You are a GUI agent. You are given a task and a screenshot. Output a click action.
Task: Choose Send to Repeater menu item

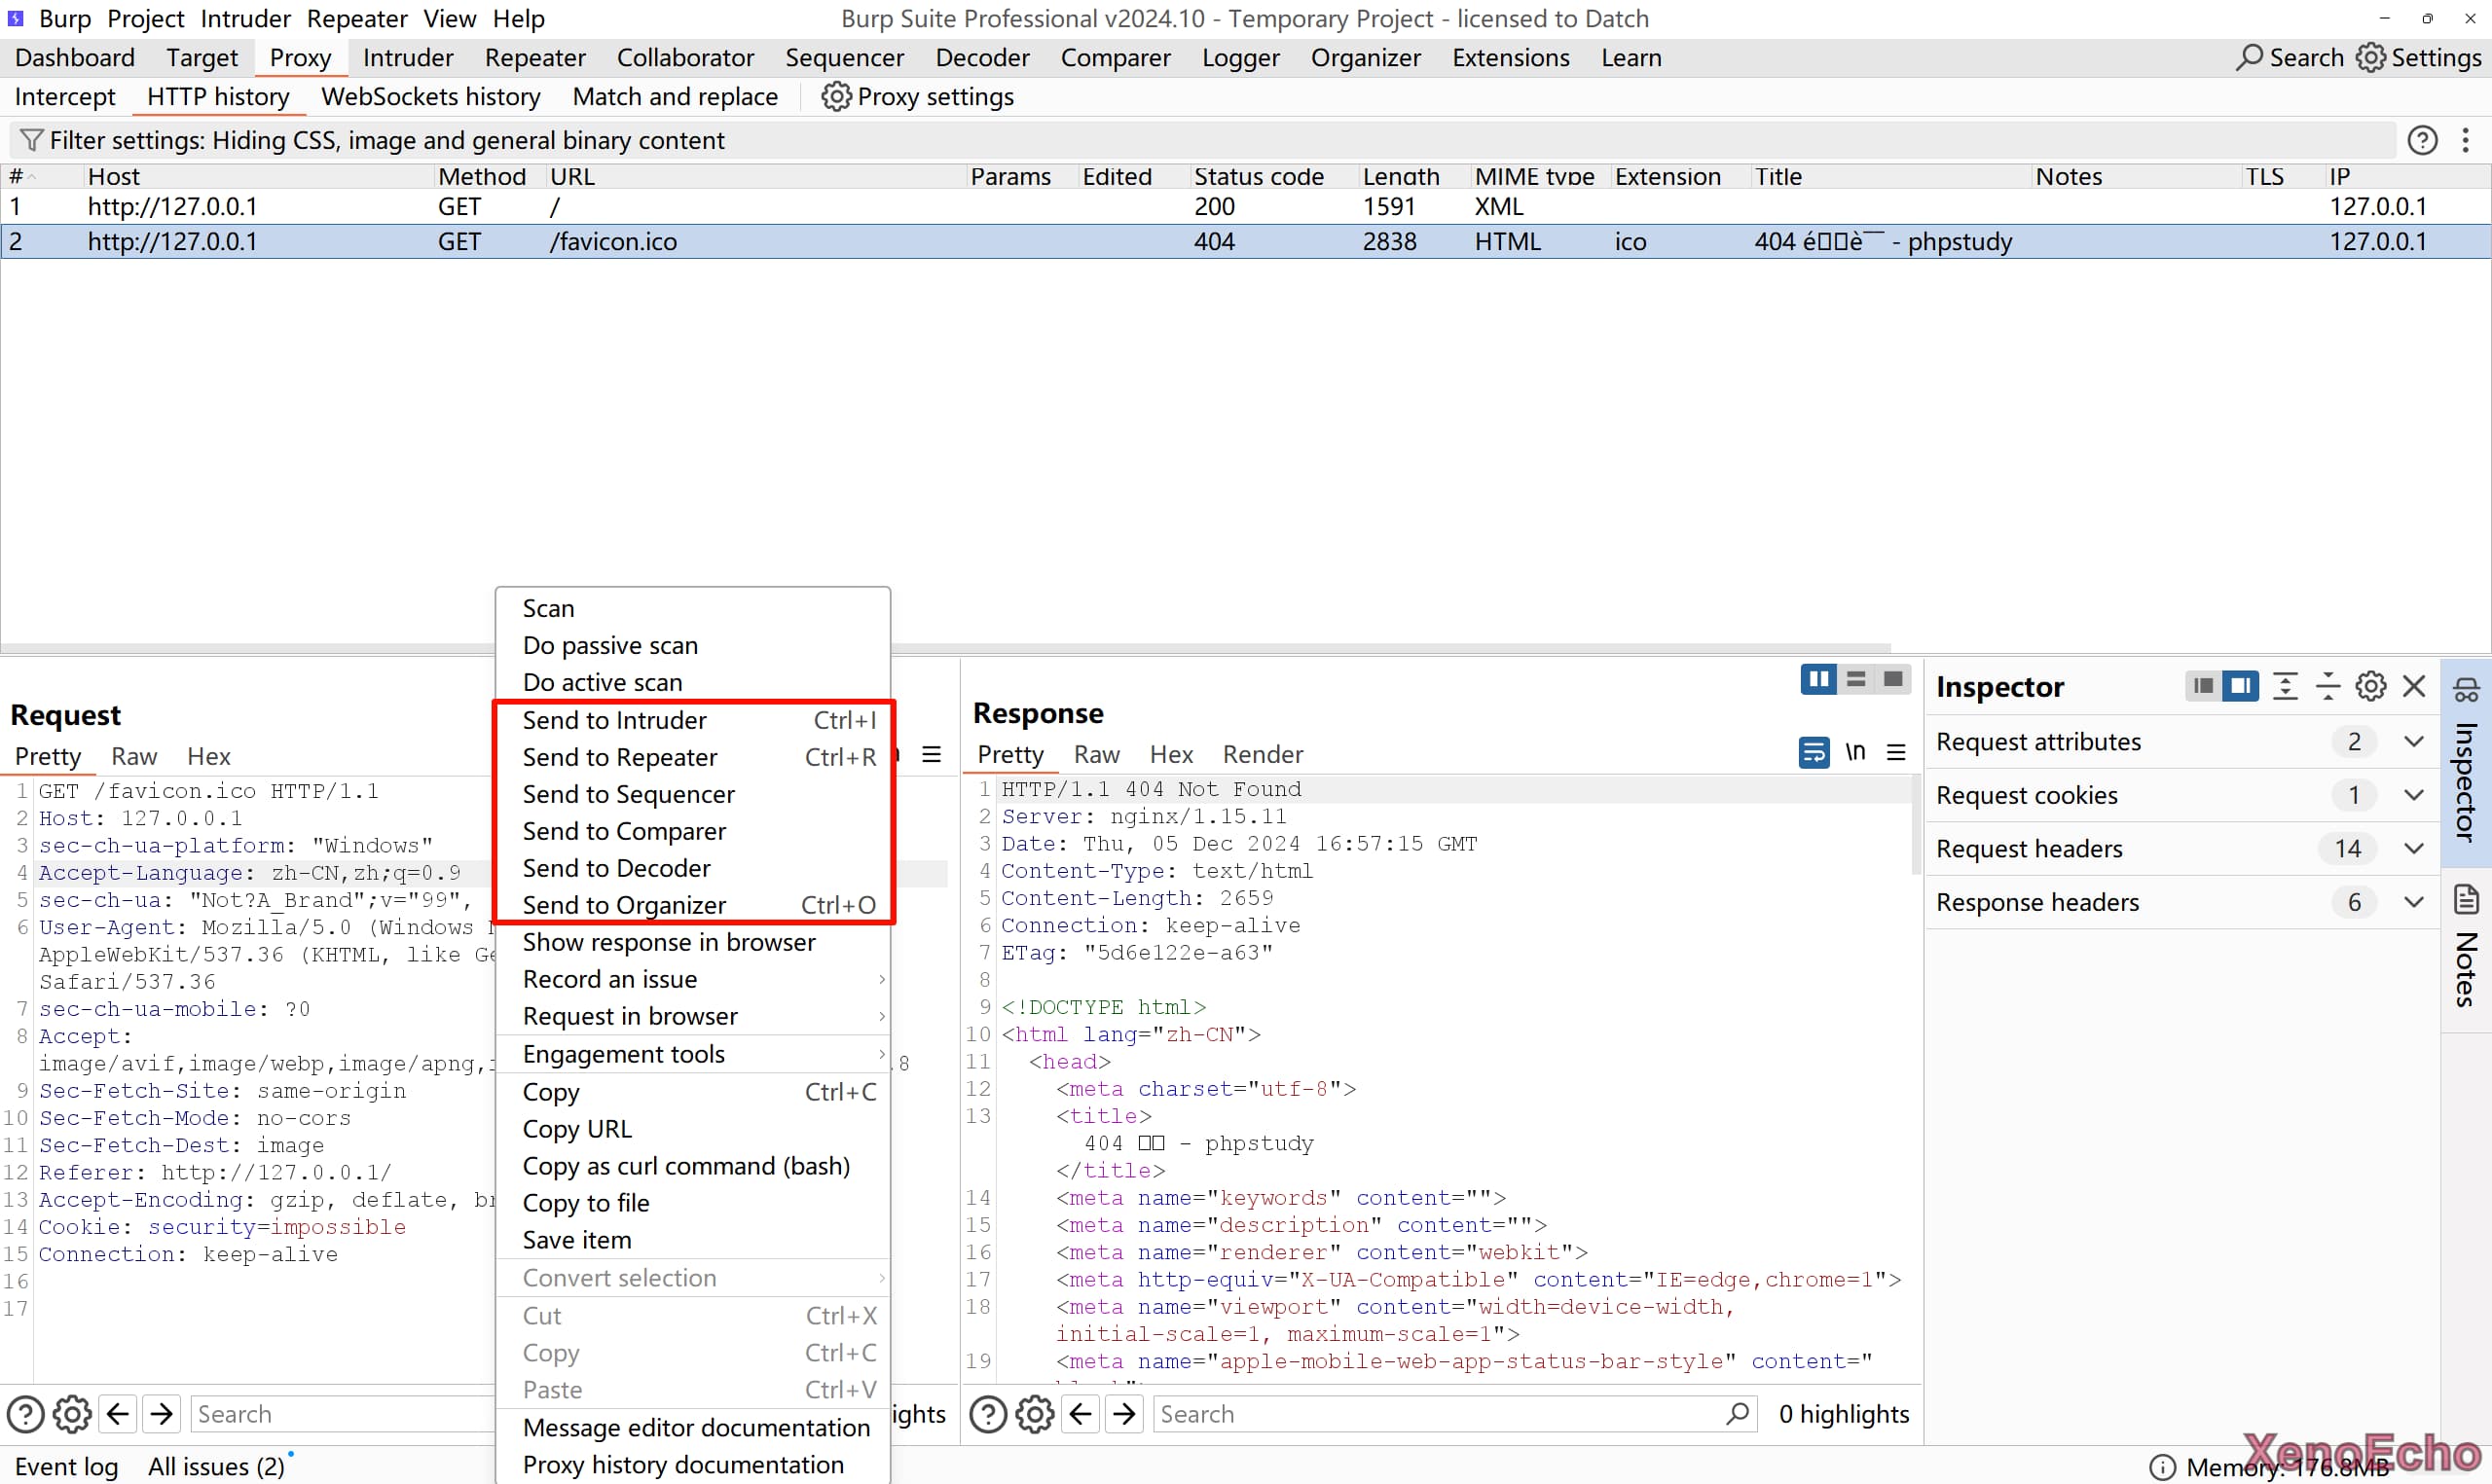click(x=620, y=757)
